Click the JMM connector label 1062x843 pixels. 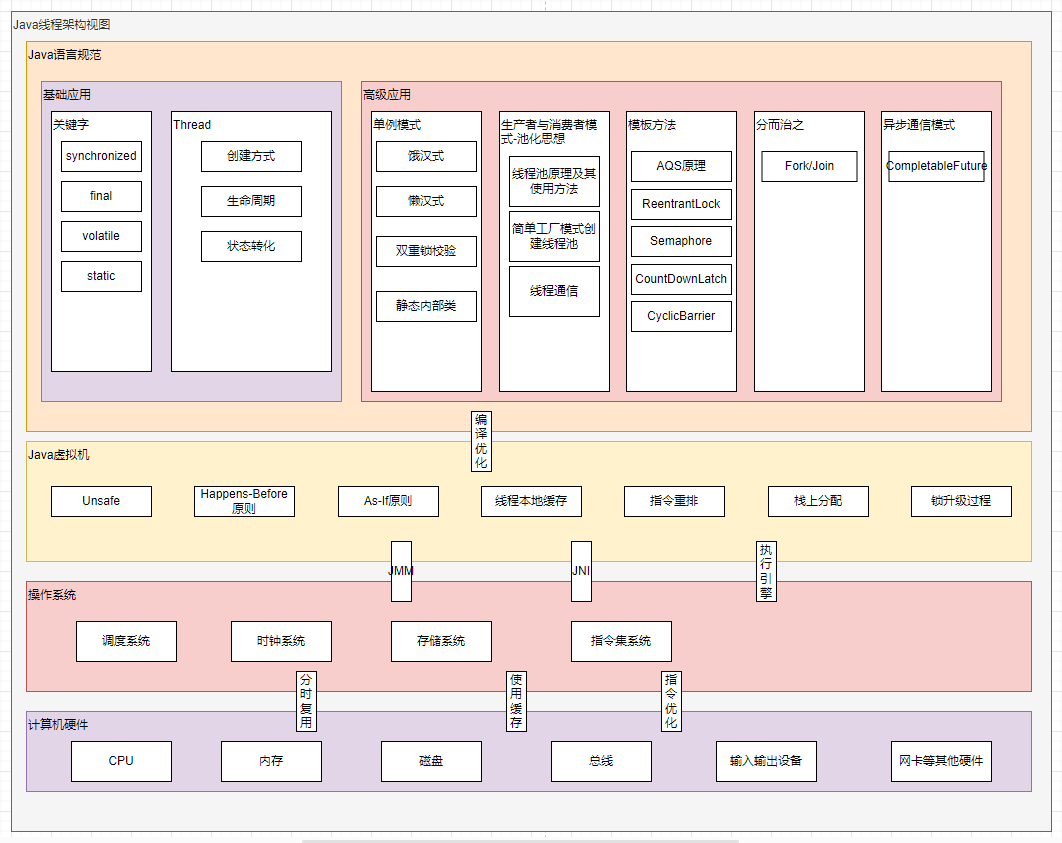coord(401,571)
